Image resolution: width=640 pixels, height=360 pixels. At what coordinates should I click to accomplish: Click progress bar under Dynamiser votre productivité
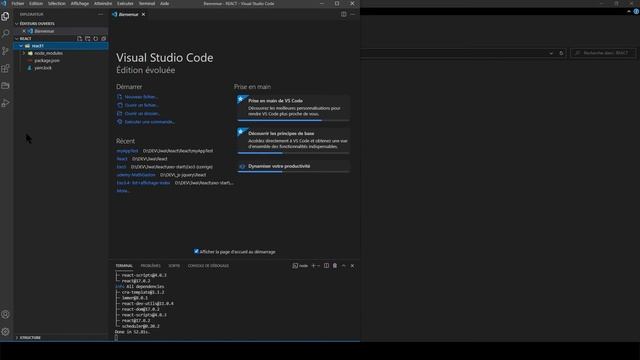(x=293, y=172)
